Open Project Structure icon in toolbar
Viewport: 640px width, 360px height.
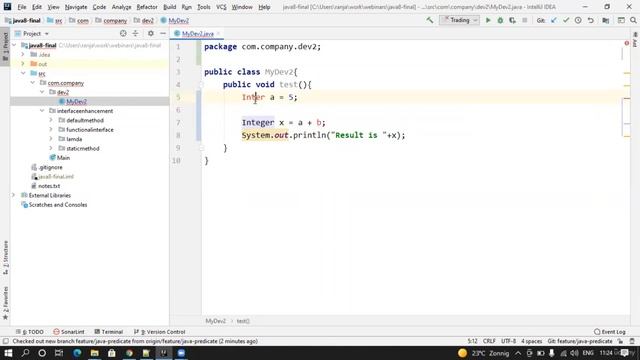click(x=606, y=20)
